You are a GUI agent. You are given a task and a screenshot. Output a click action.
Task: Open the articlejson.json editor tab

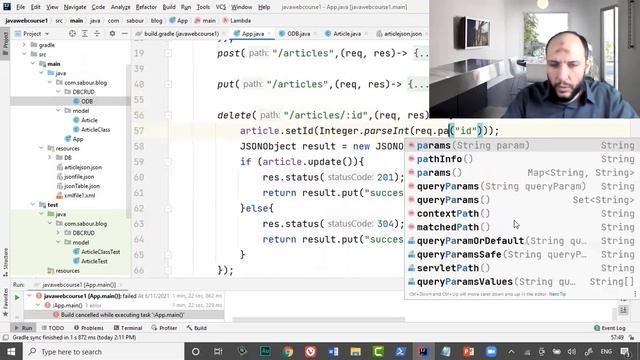click(402, 33)
